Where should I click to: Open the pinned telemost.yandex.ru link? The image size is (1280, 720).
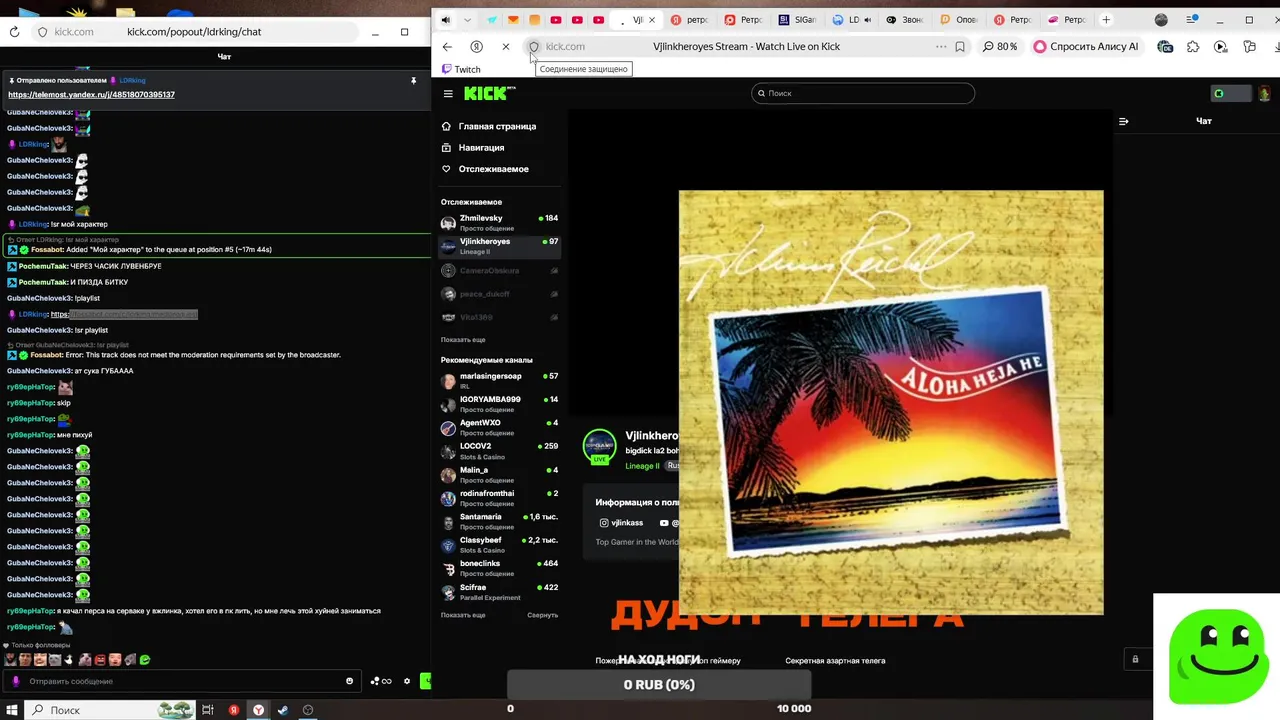point(91,94)
